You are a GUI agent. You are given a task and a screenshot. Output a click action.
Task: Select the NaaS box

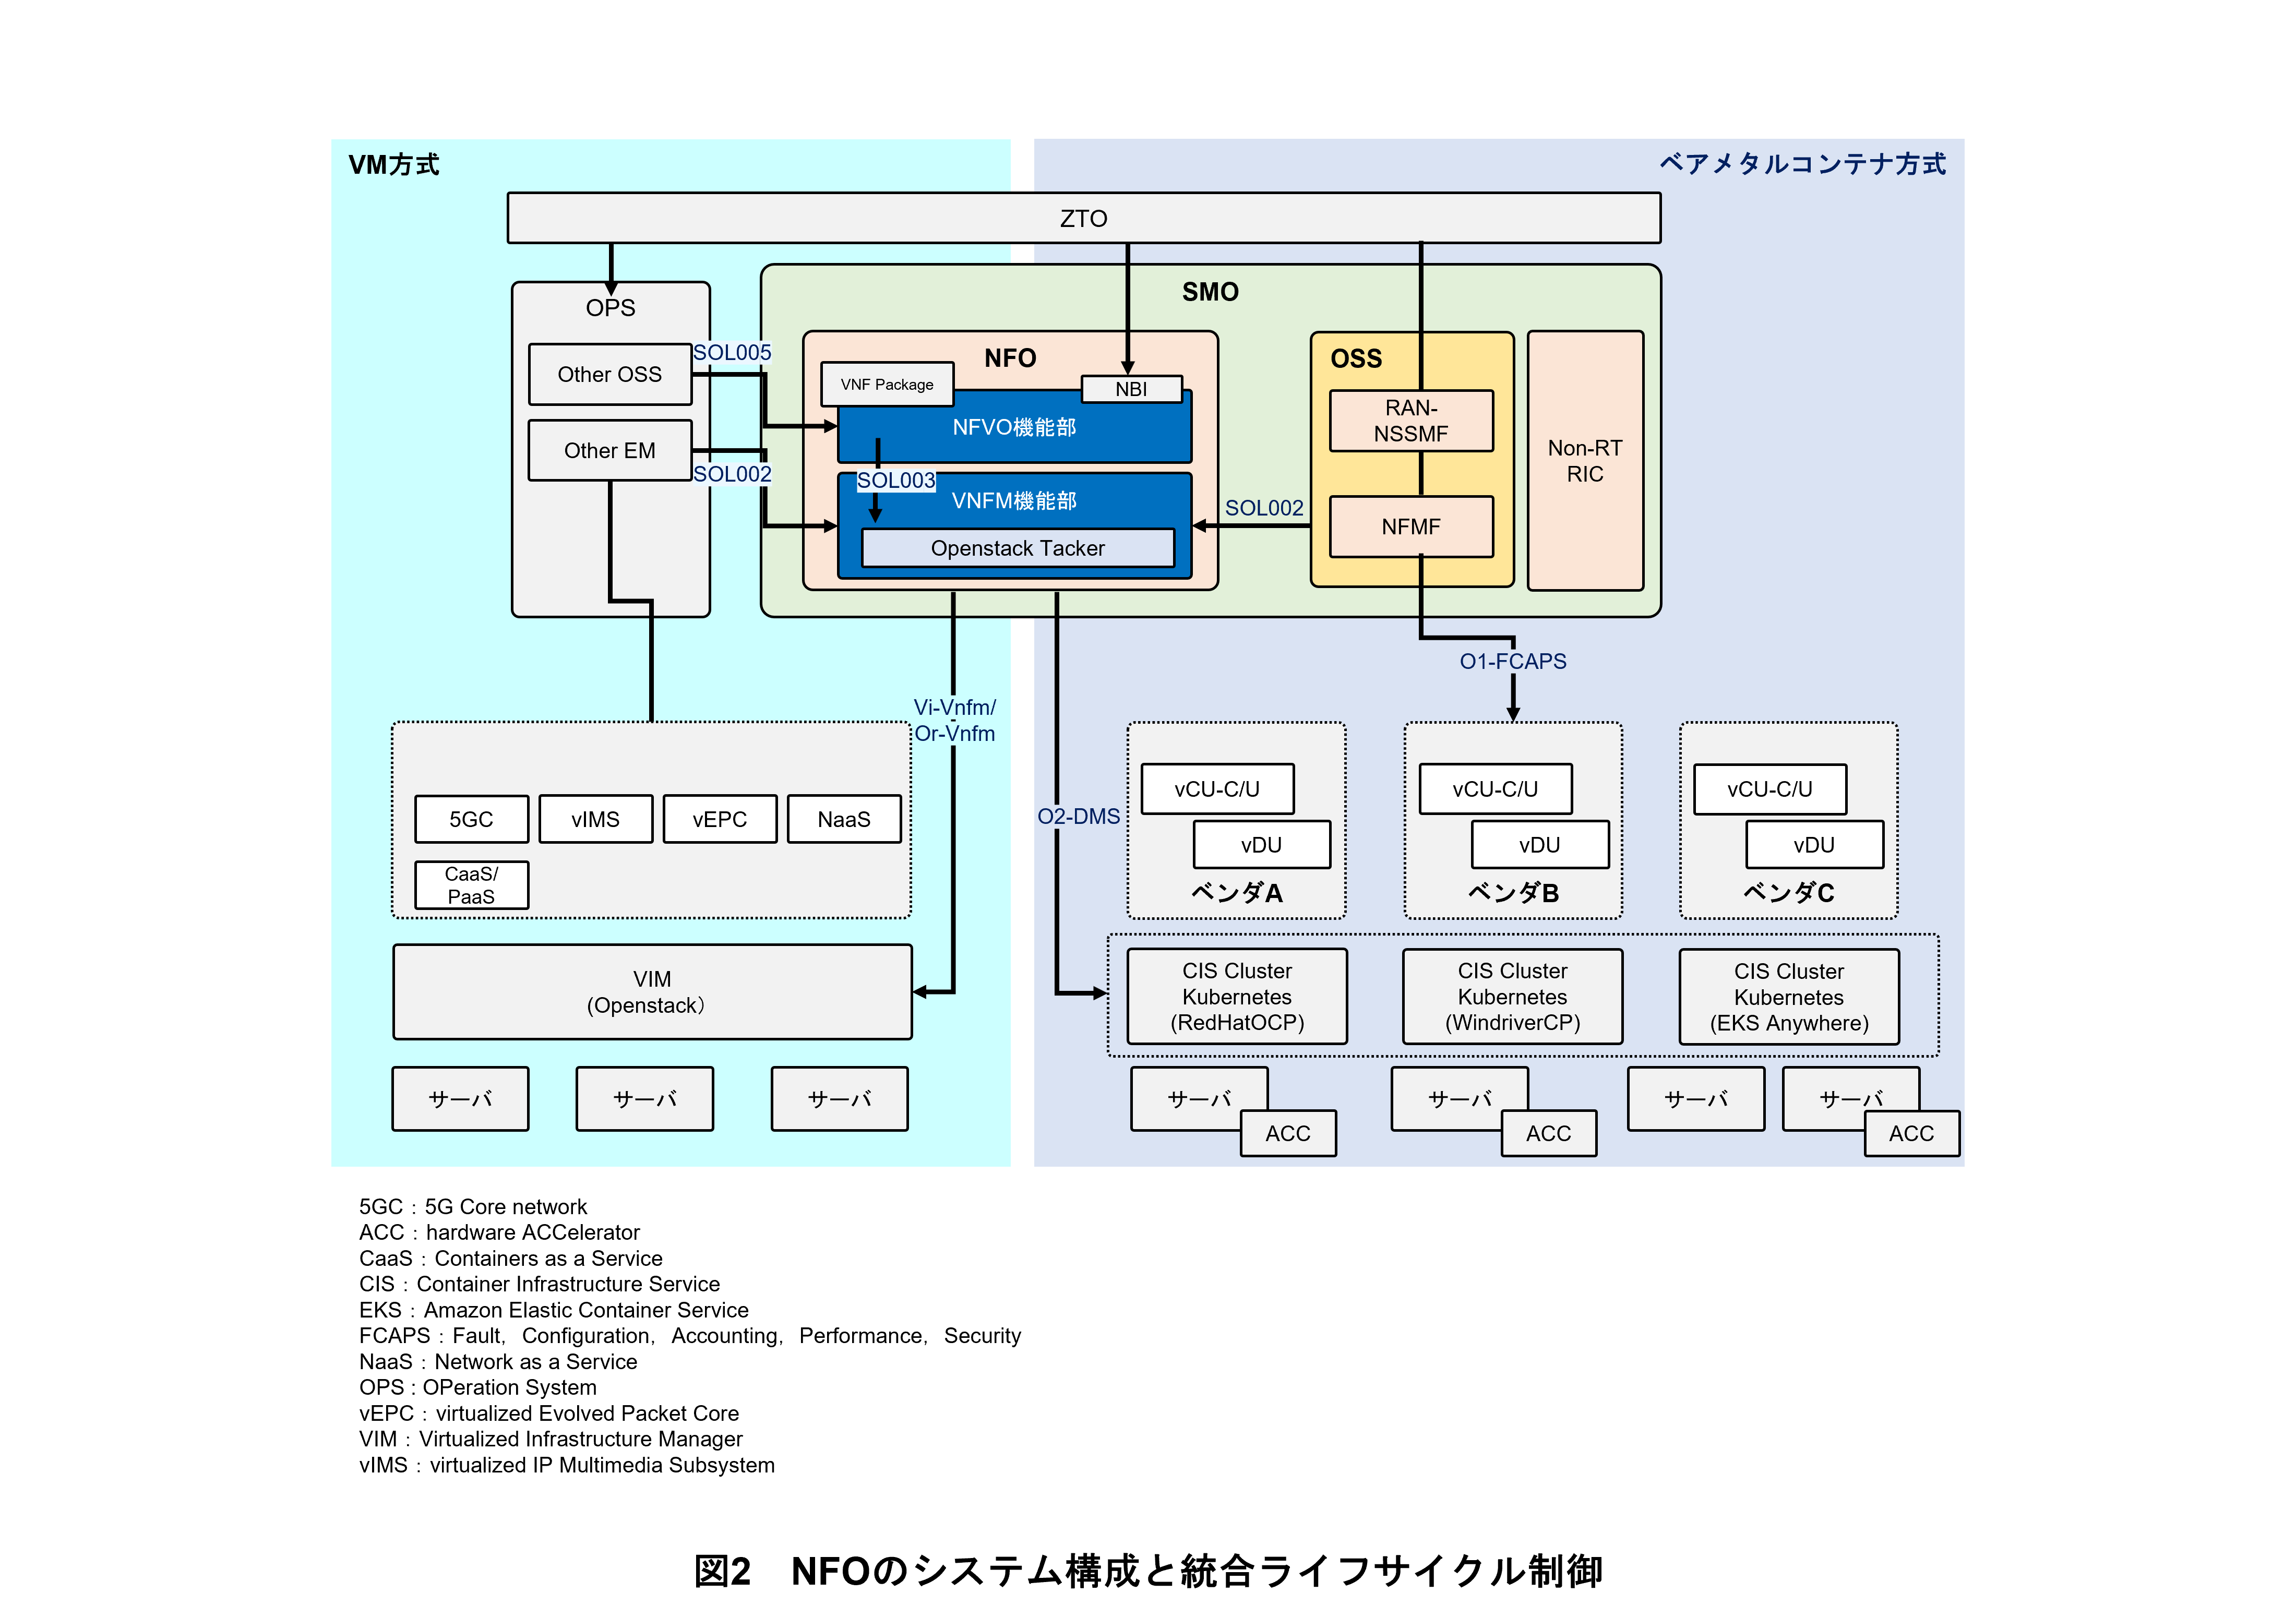(x=843, y=819)
